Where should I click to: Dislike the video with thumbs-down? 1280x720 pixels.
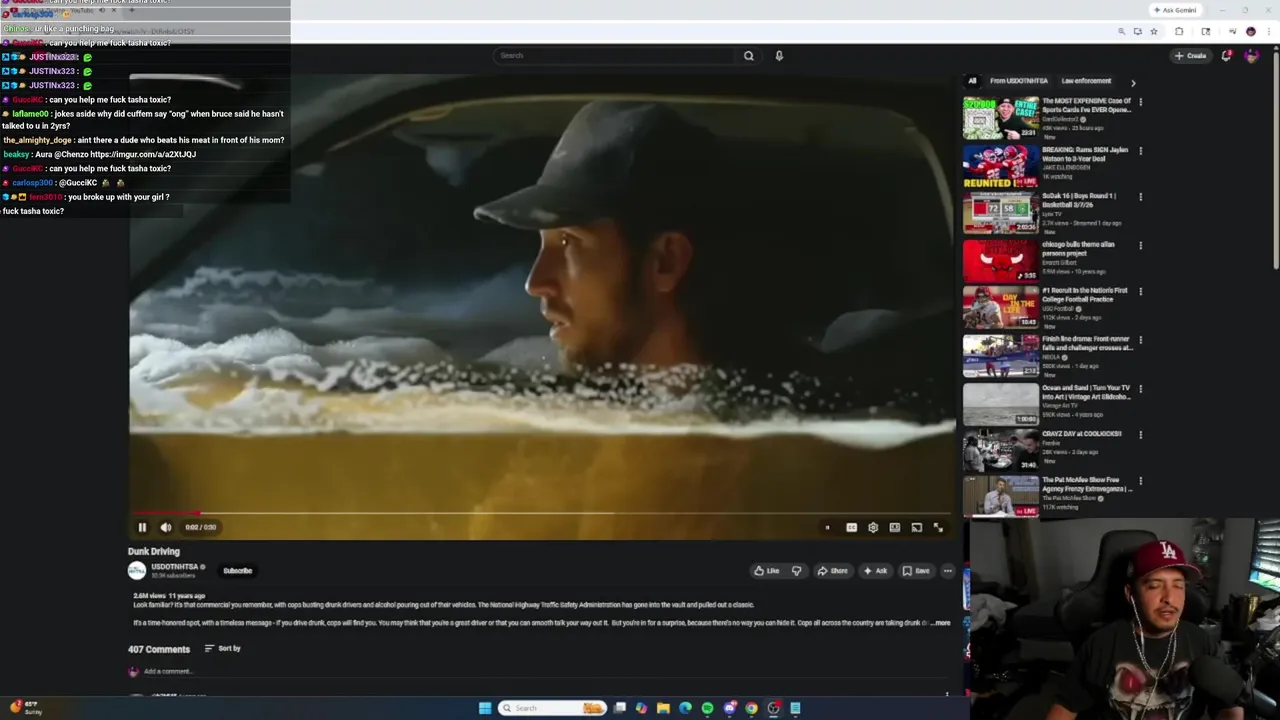pos(796,571)
